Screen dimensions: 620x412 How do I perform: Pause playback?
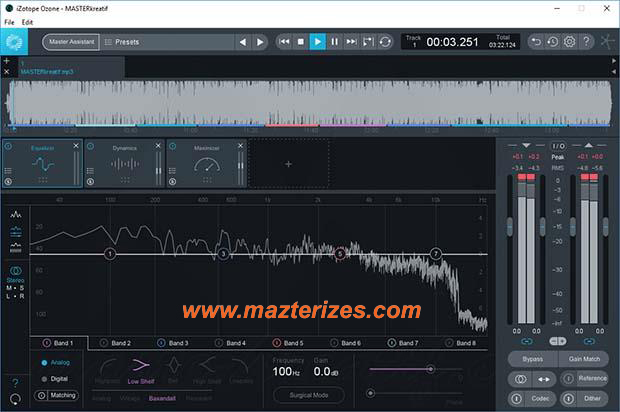pos(335,42)
